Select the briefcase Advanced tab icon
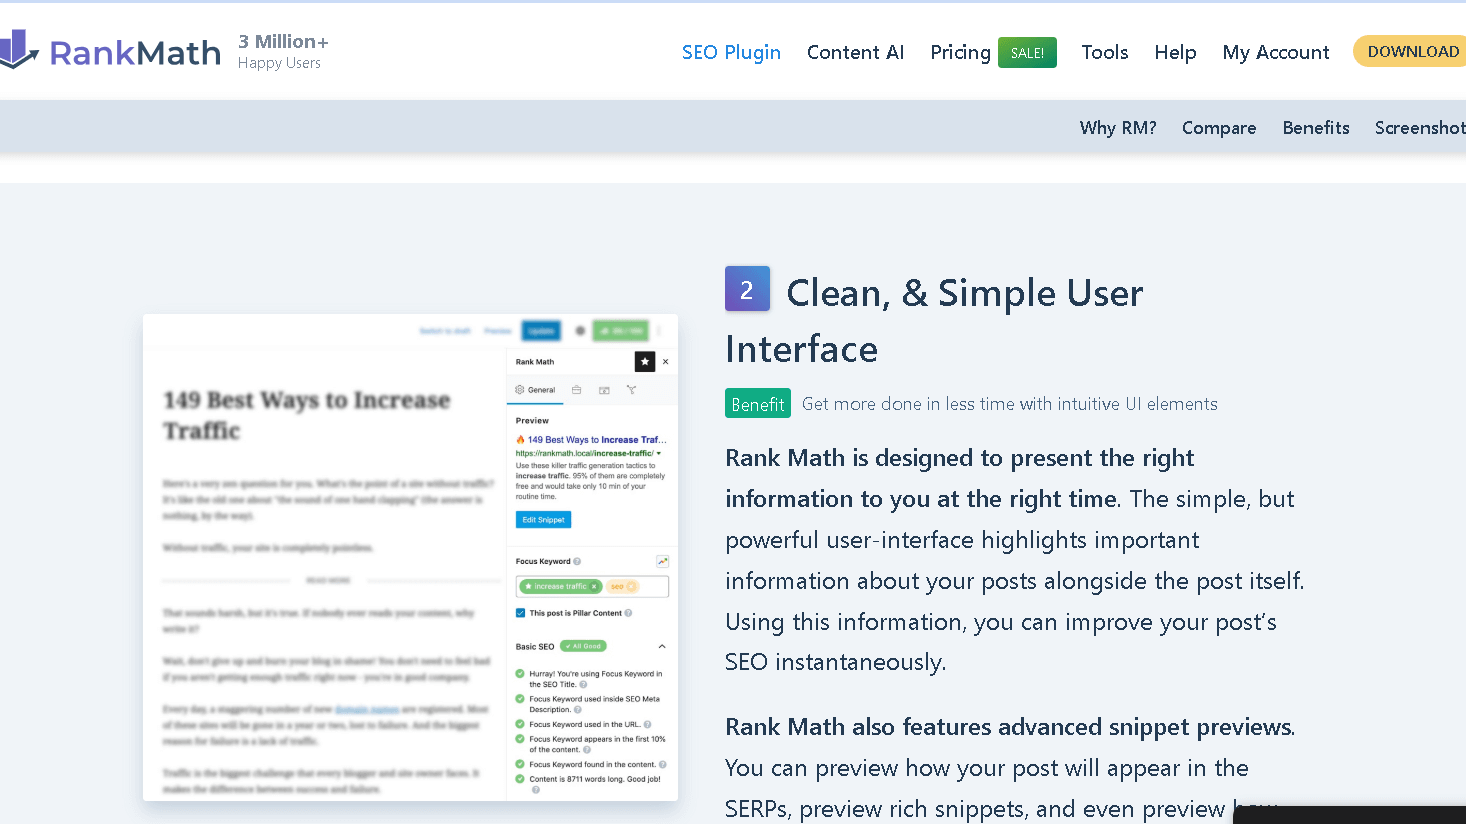The image size is (1466, 824). click(576, 390)
